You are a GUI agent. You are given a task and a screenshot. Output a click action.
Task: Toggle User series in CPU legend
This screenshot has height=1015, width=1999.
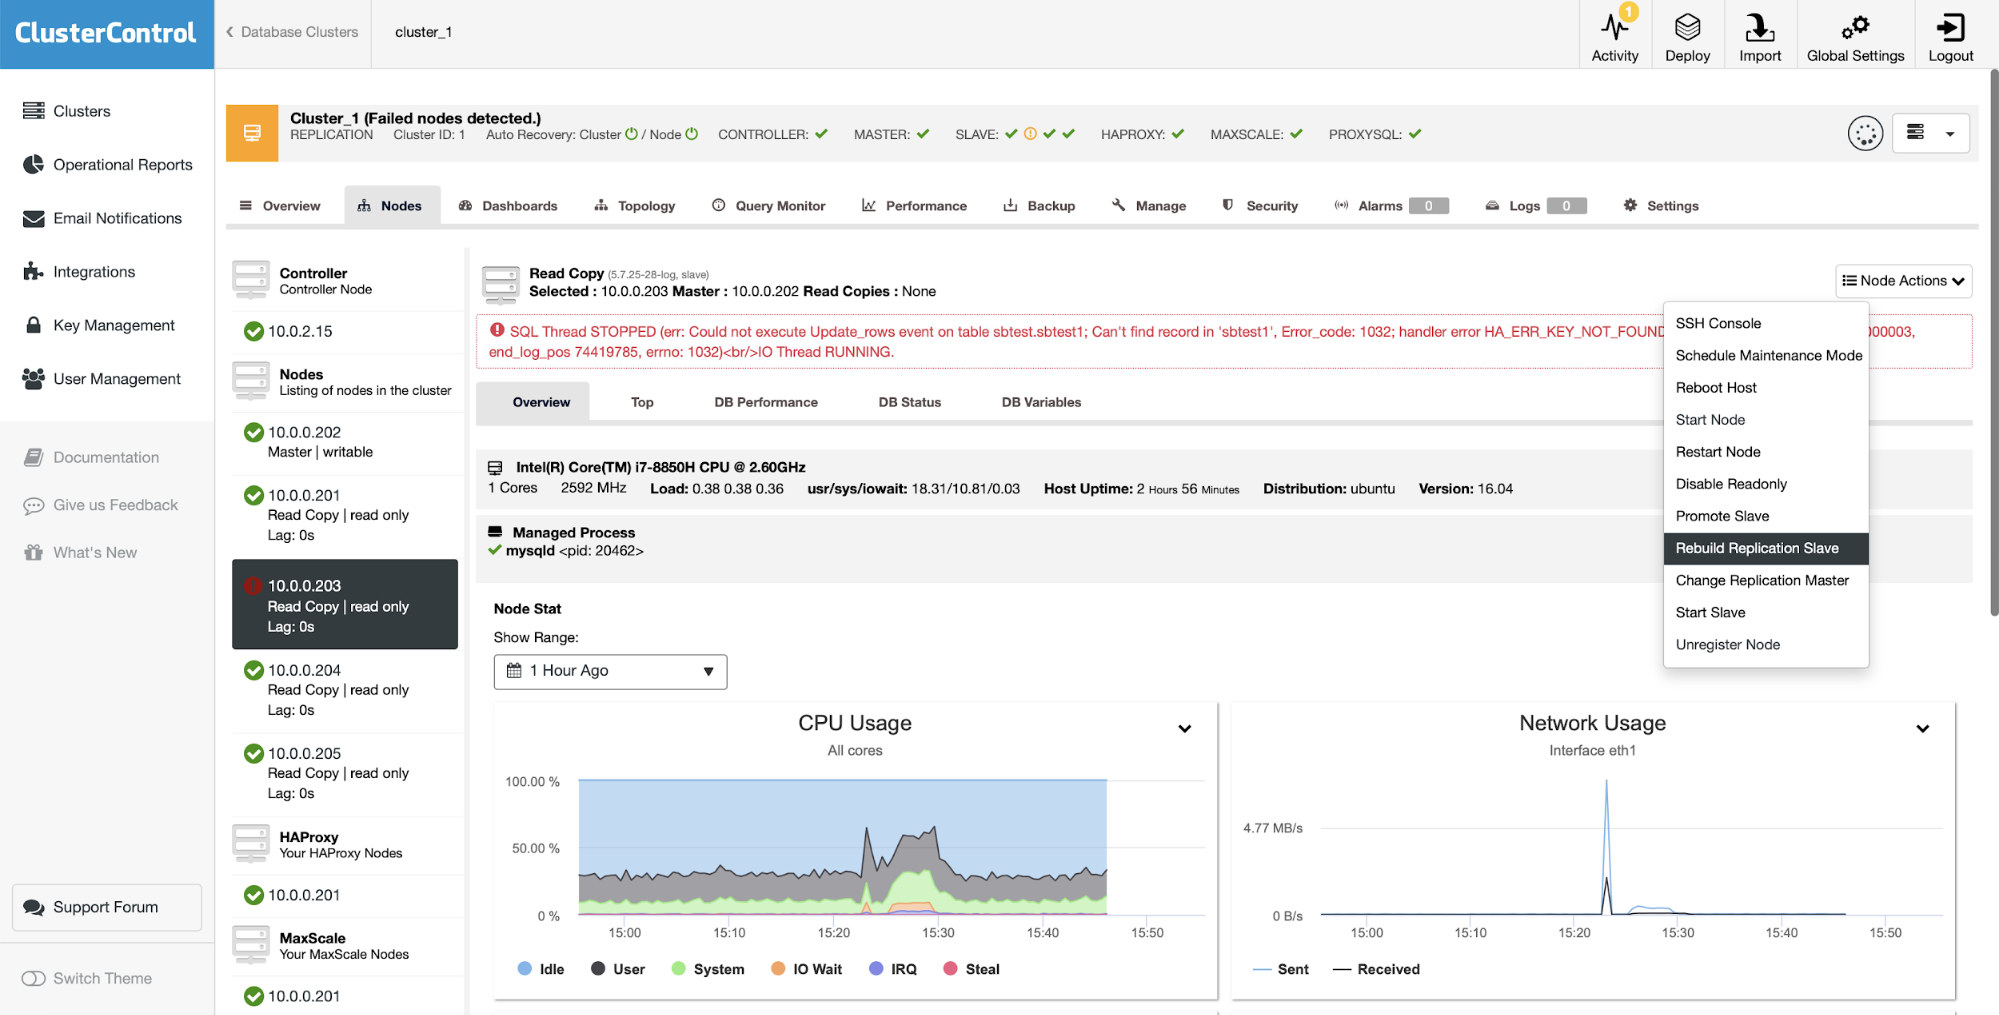[618, 969]
